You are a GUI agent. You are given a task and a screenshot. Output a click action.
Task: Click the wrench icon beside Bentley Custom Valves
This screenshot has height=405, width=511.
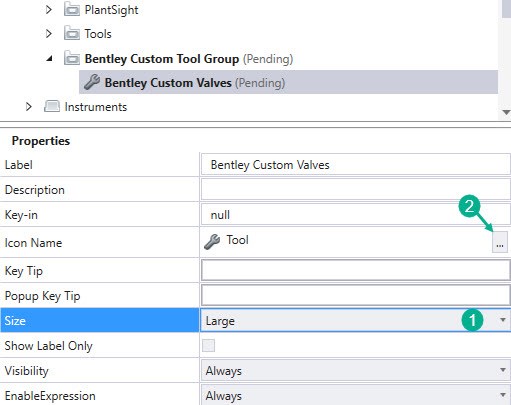point(92,82)
